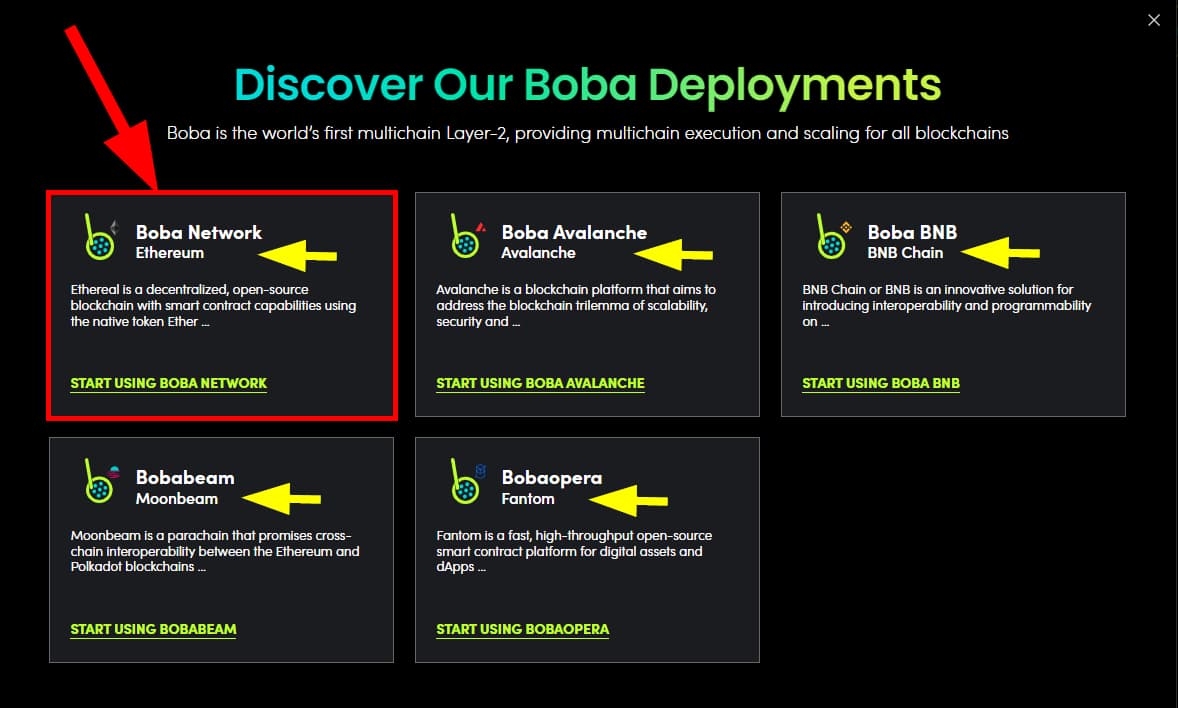
Task: Click the Bobaopera cup icon
Action: pos(464,490)
